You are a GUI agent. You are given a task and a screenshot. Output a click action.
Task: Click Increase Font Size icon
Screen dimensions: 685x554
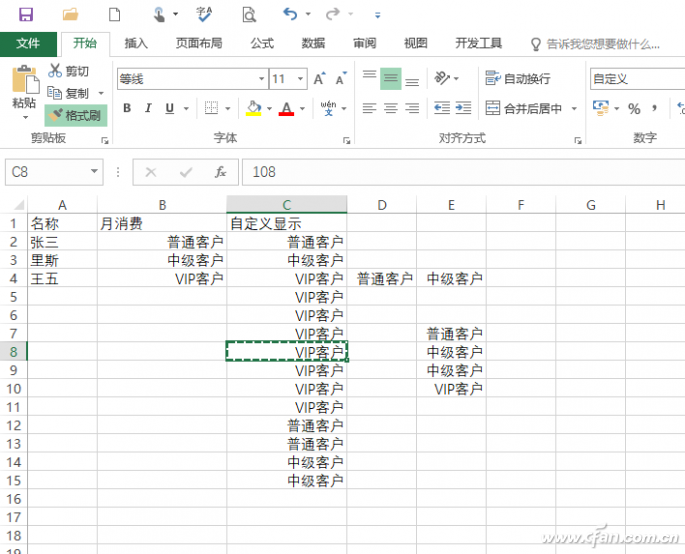pyautogui.click(x=320, y=79)
